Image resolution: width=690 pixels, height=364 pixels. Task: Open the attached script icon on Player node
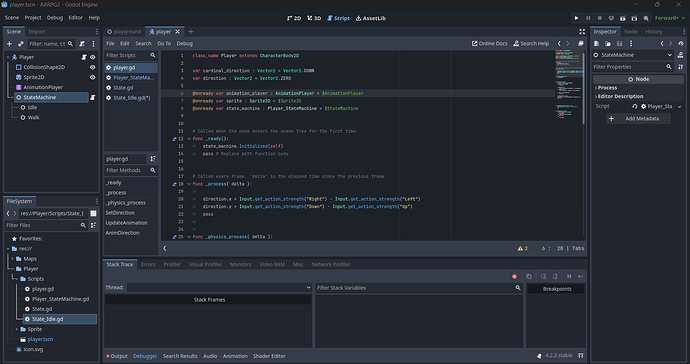84,57
